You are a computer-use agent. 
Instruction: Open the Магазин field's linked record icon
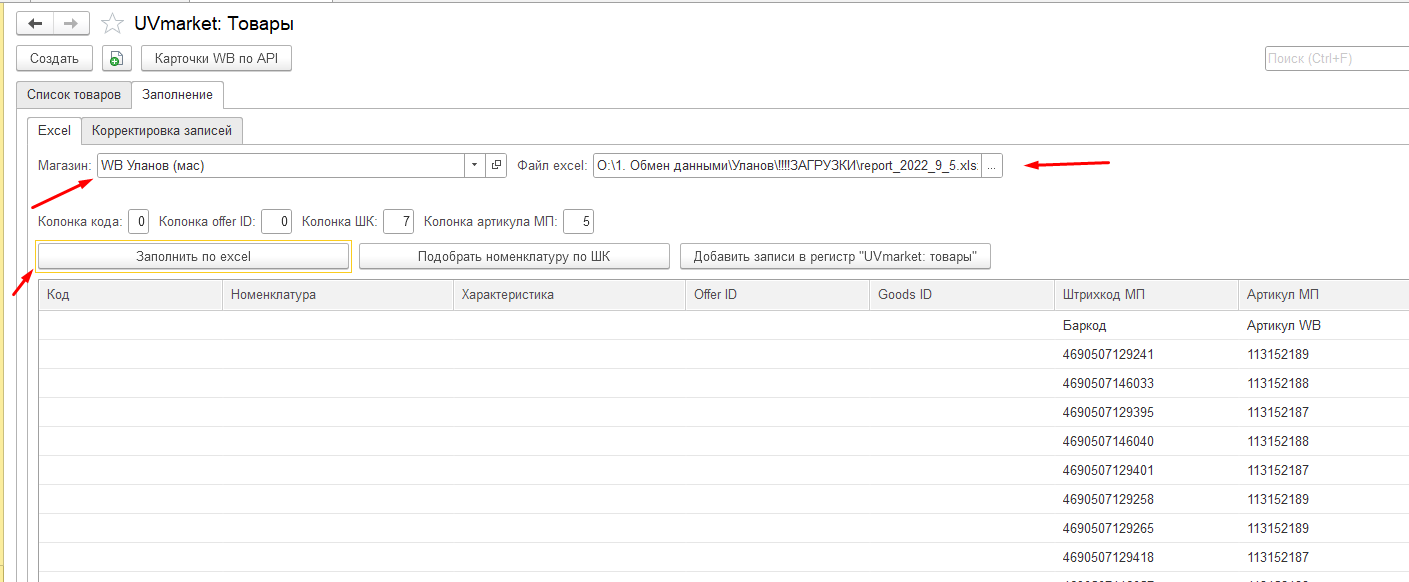tap(496, 166)
